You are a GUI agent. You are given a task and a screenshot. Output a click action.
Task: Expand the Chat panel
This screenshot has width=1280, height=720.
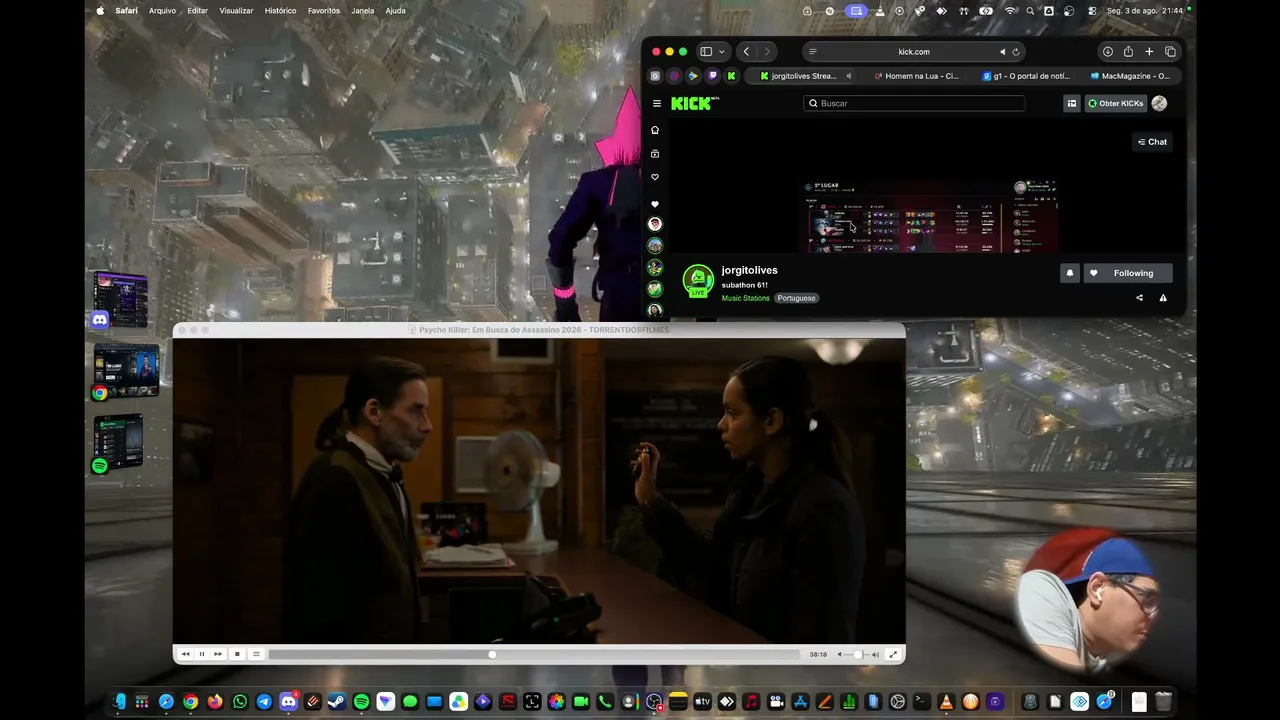(x=1152, y=142)
